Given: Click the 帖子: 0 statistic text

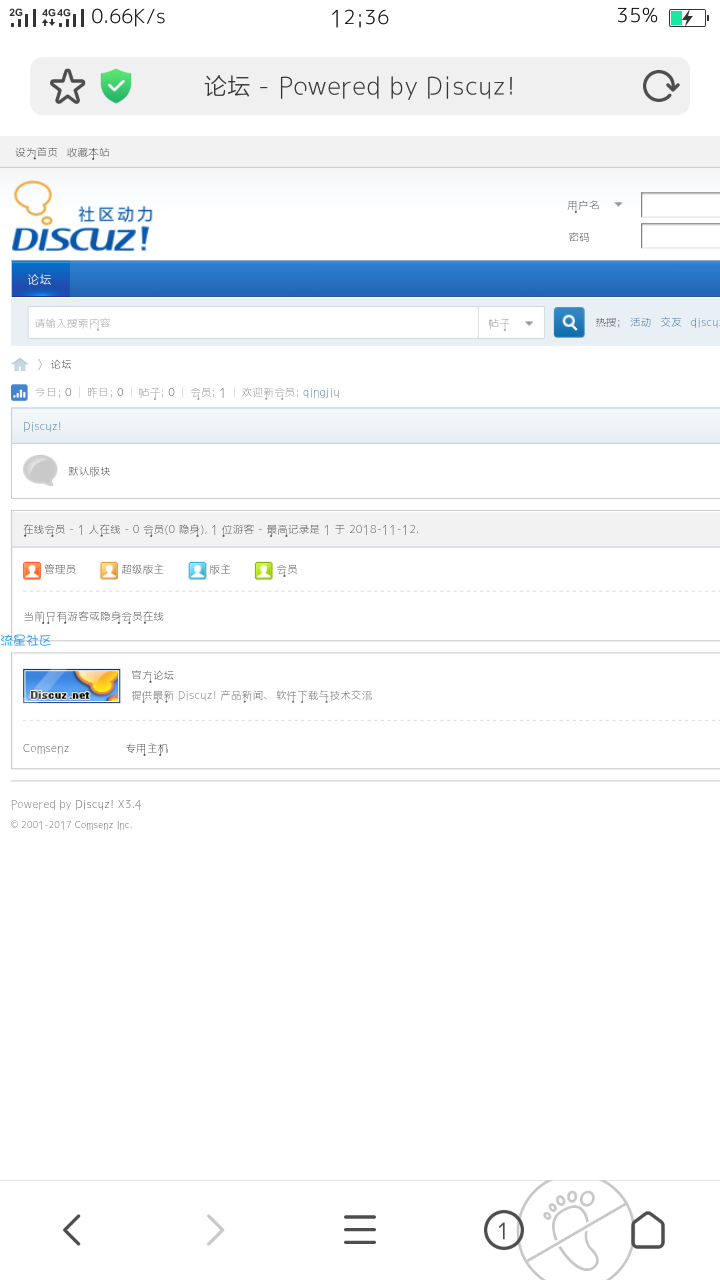Looking at the screenshot, I should (x=157, y=393).
